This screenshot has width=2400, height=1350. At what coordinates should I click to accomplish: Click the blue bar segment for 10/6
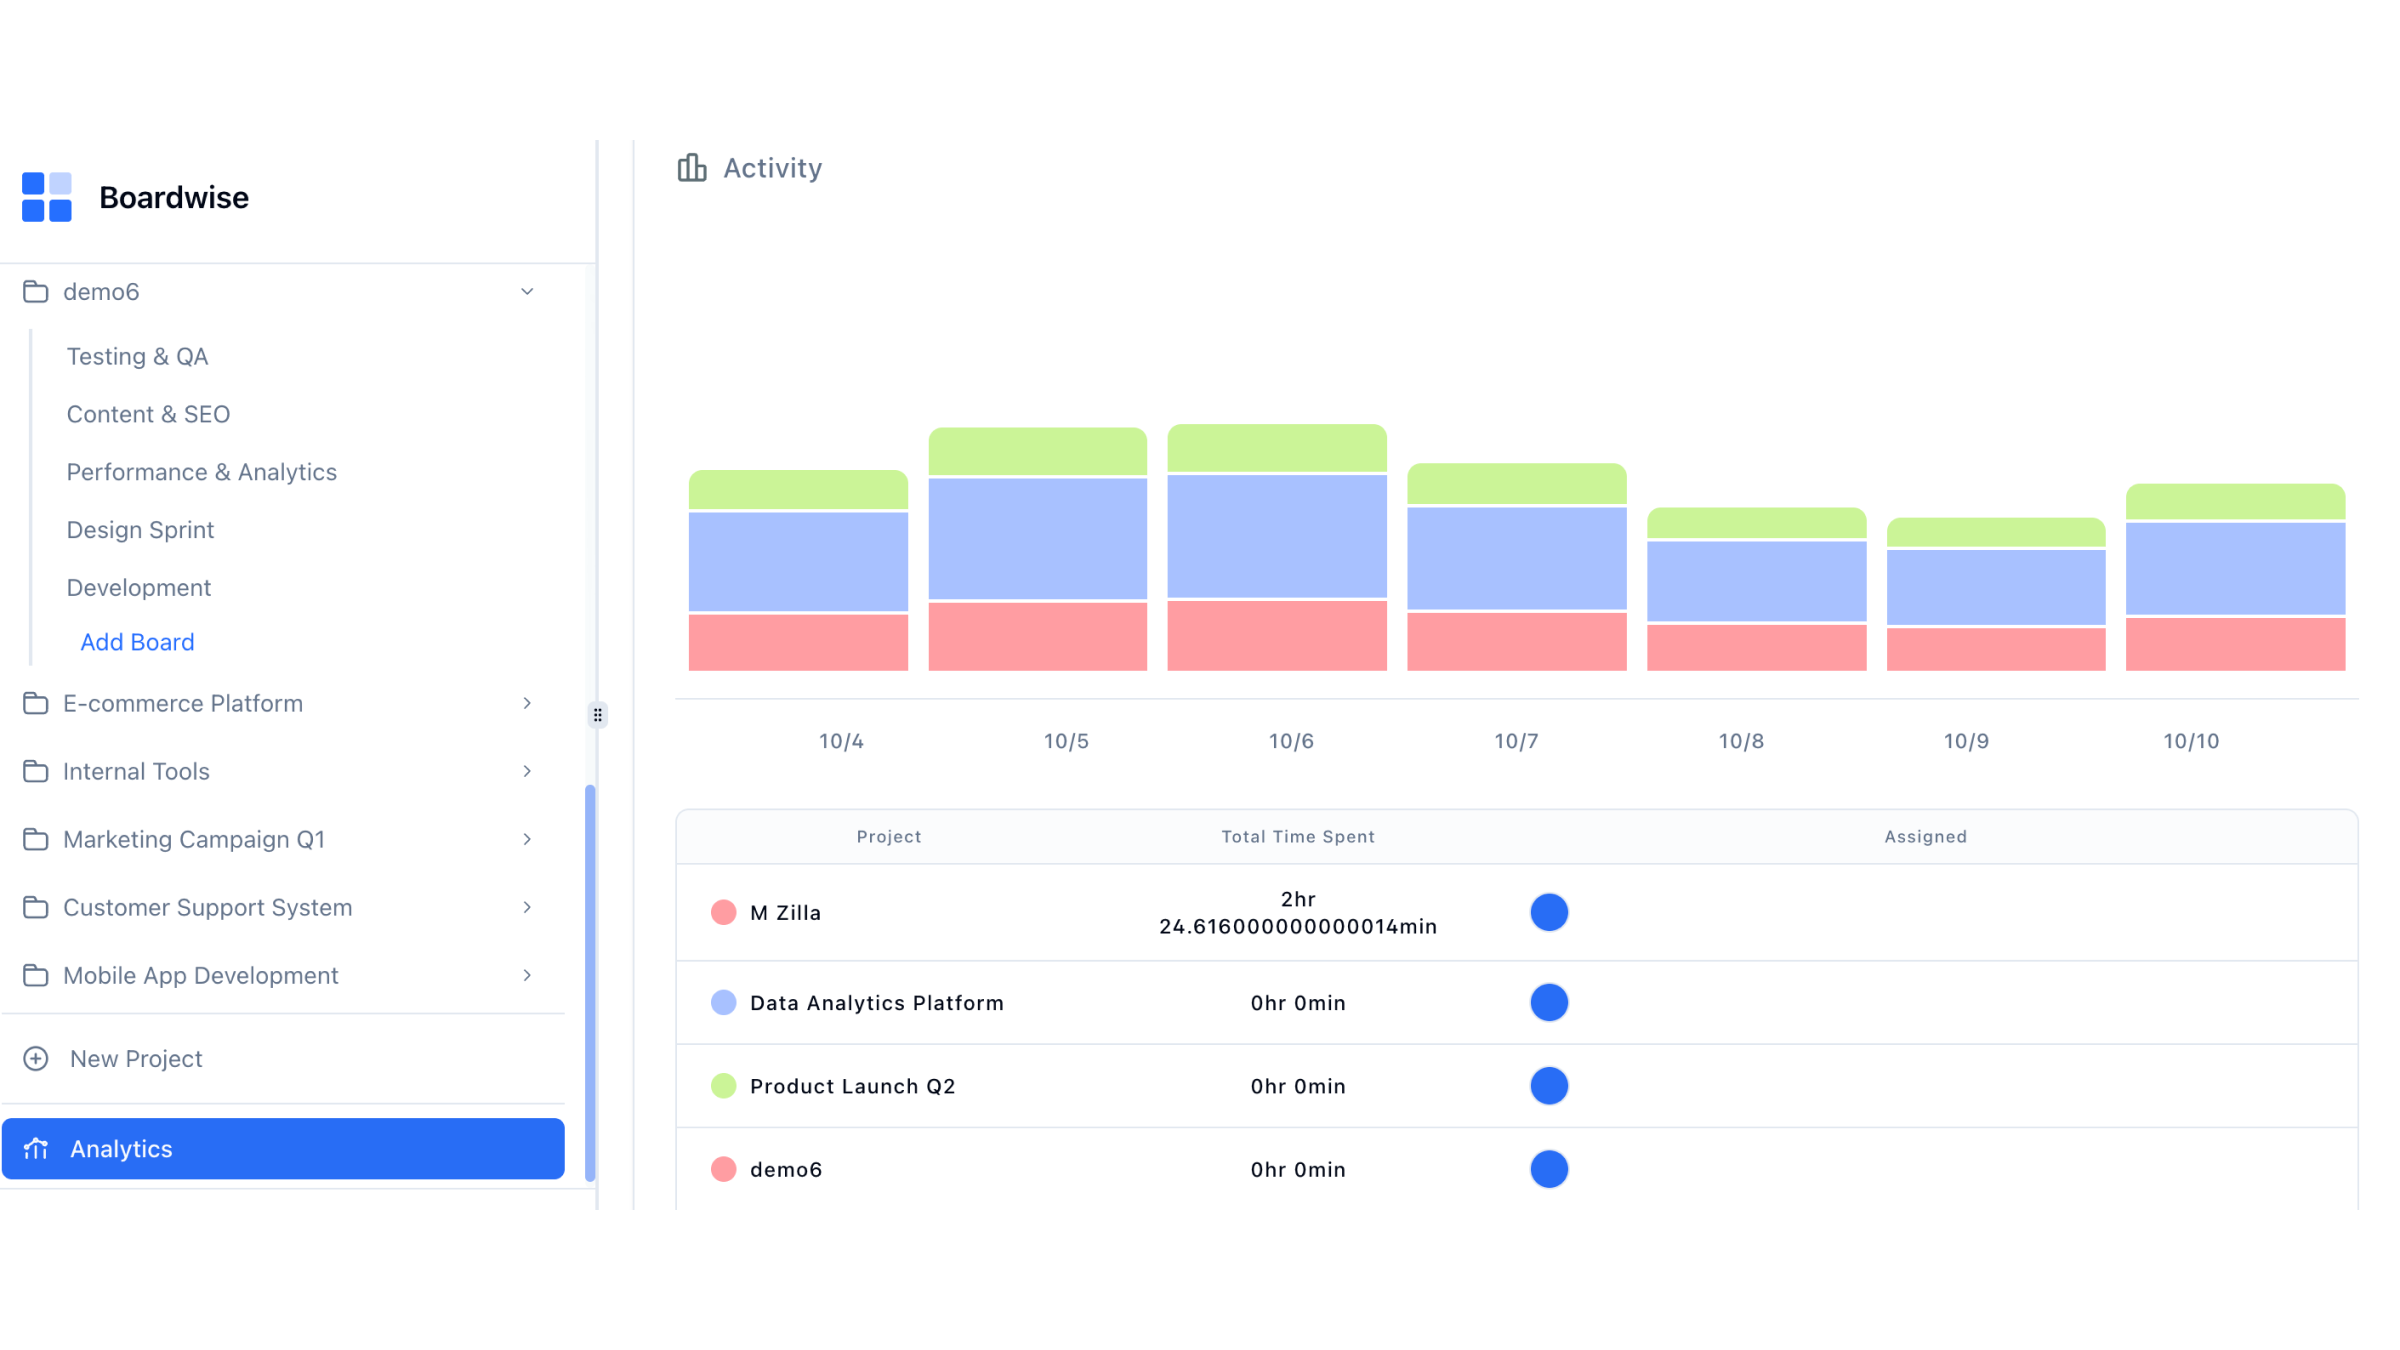1276,536
